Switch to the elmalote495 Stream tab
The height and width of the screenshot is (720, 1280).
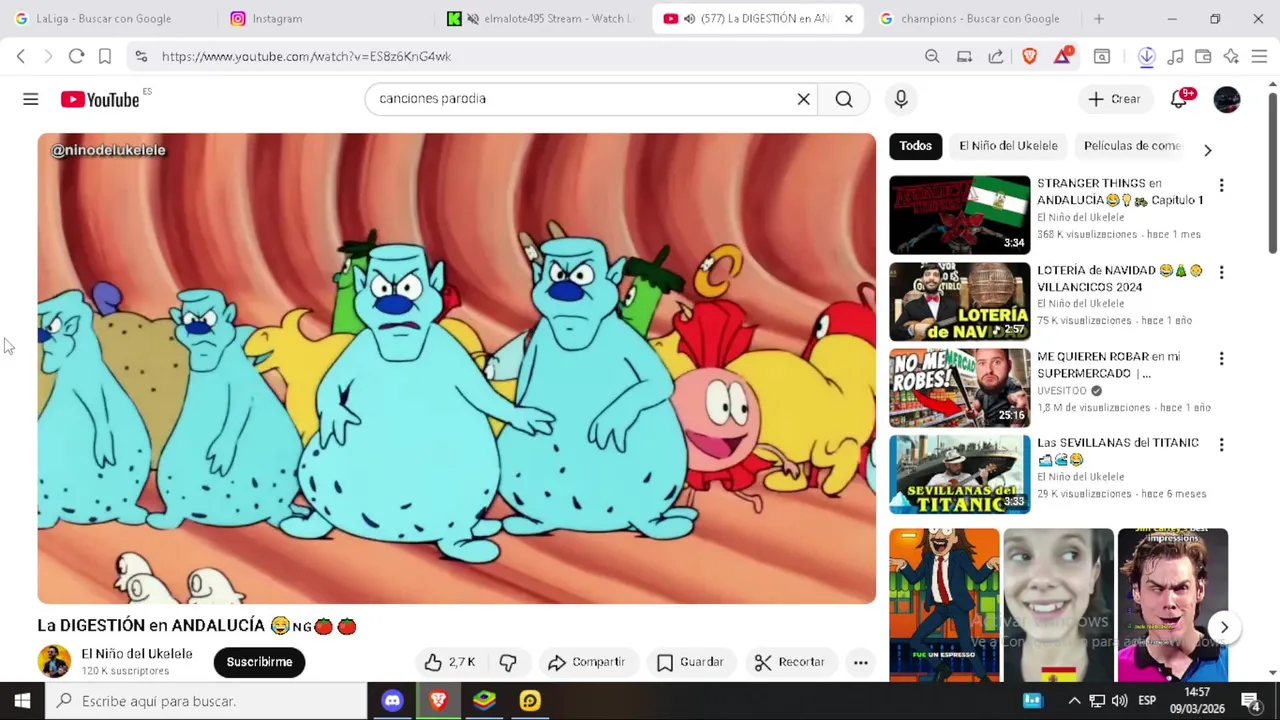click(x=542, y=18)
